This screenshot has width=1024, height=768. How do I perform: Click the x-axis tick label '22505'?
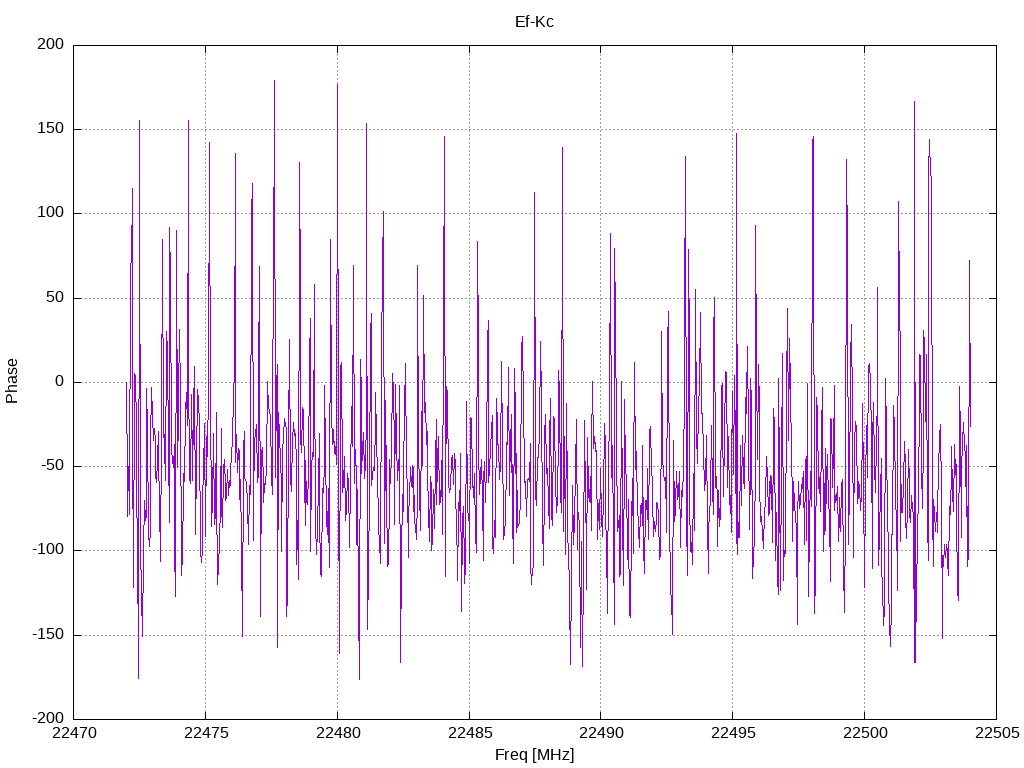click(x=997, y=733)
